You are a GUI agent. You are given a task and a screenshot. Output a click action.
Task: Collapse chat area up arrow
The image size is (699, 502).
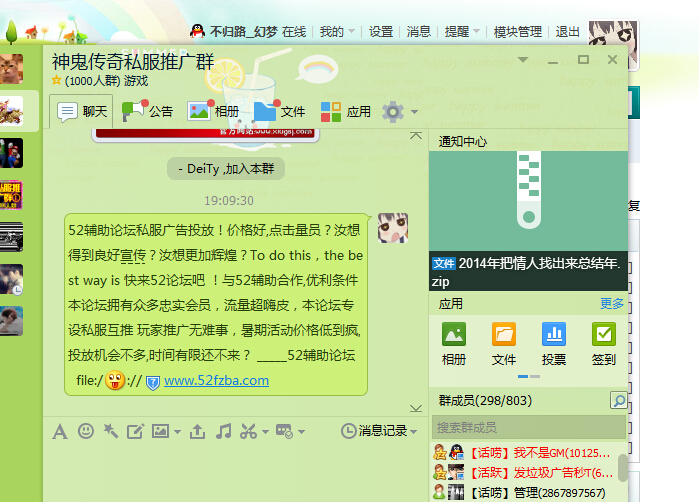point(415,135)
